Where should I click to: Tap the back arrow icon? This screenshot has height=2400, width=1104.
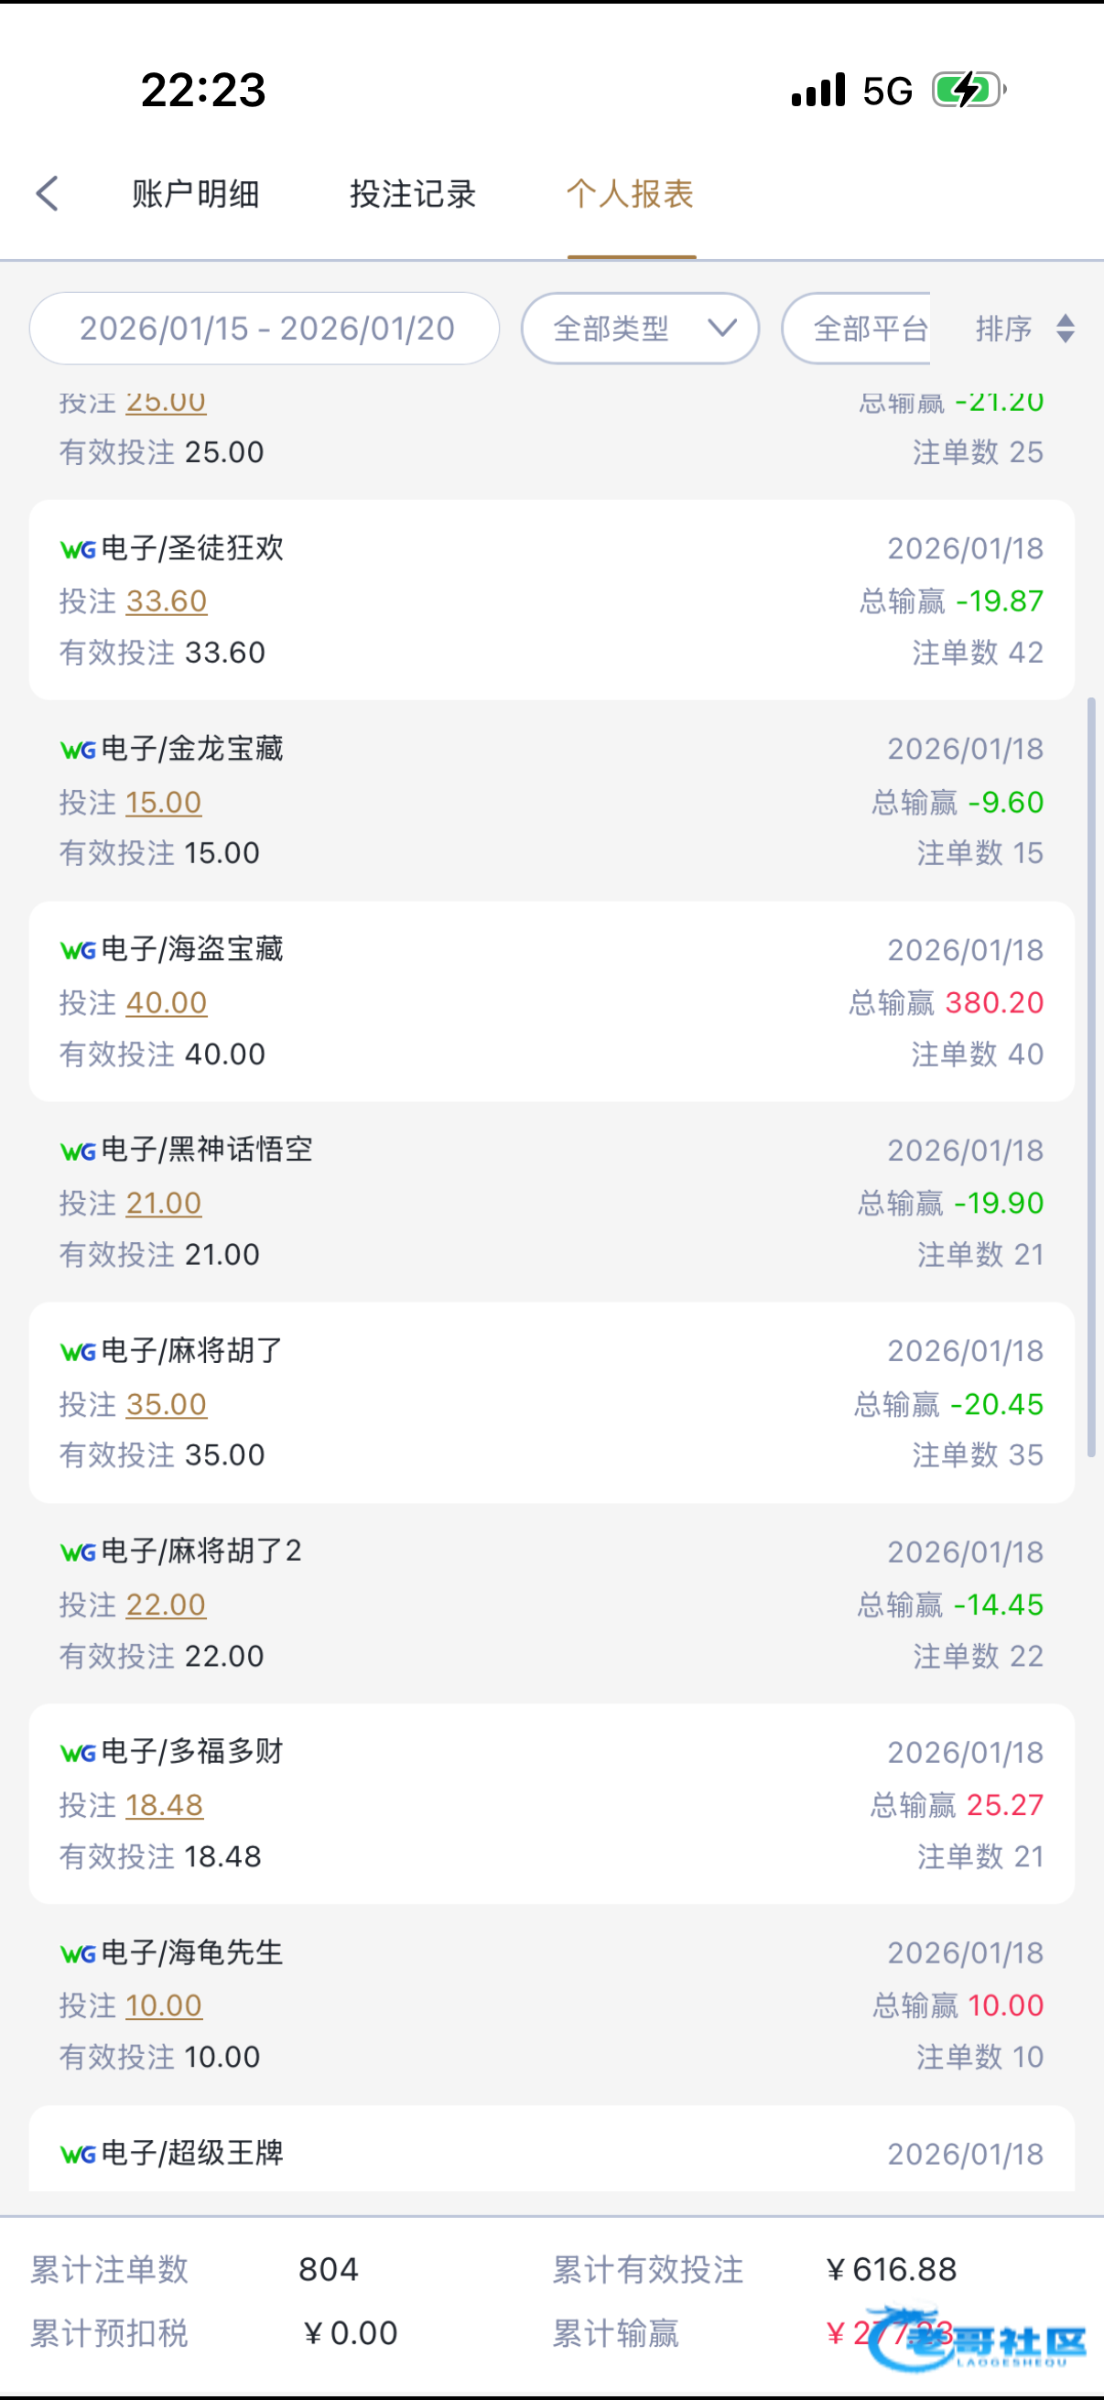click(x=48, y=194)
